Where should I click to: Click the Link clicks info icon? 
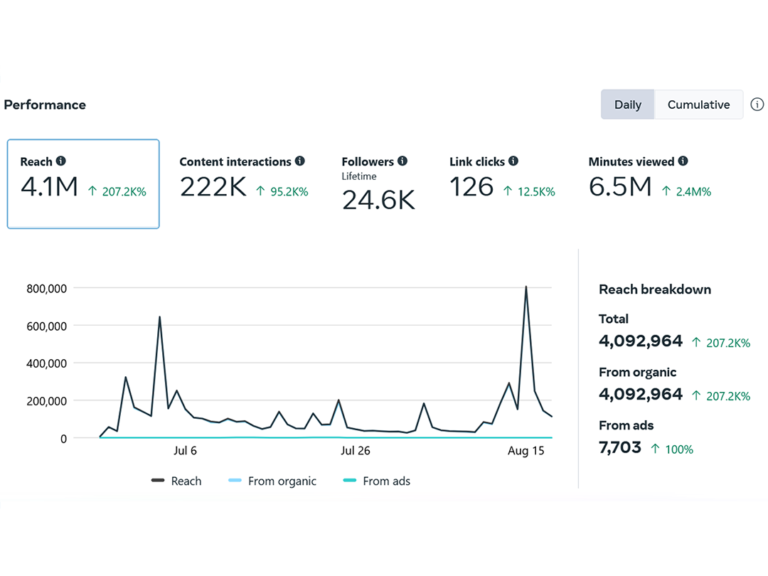tap(513, 161)
